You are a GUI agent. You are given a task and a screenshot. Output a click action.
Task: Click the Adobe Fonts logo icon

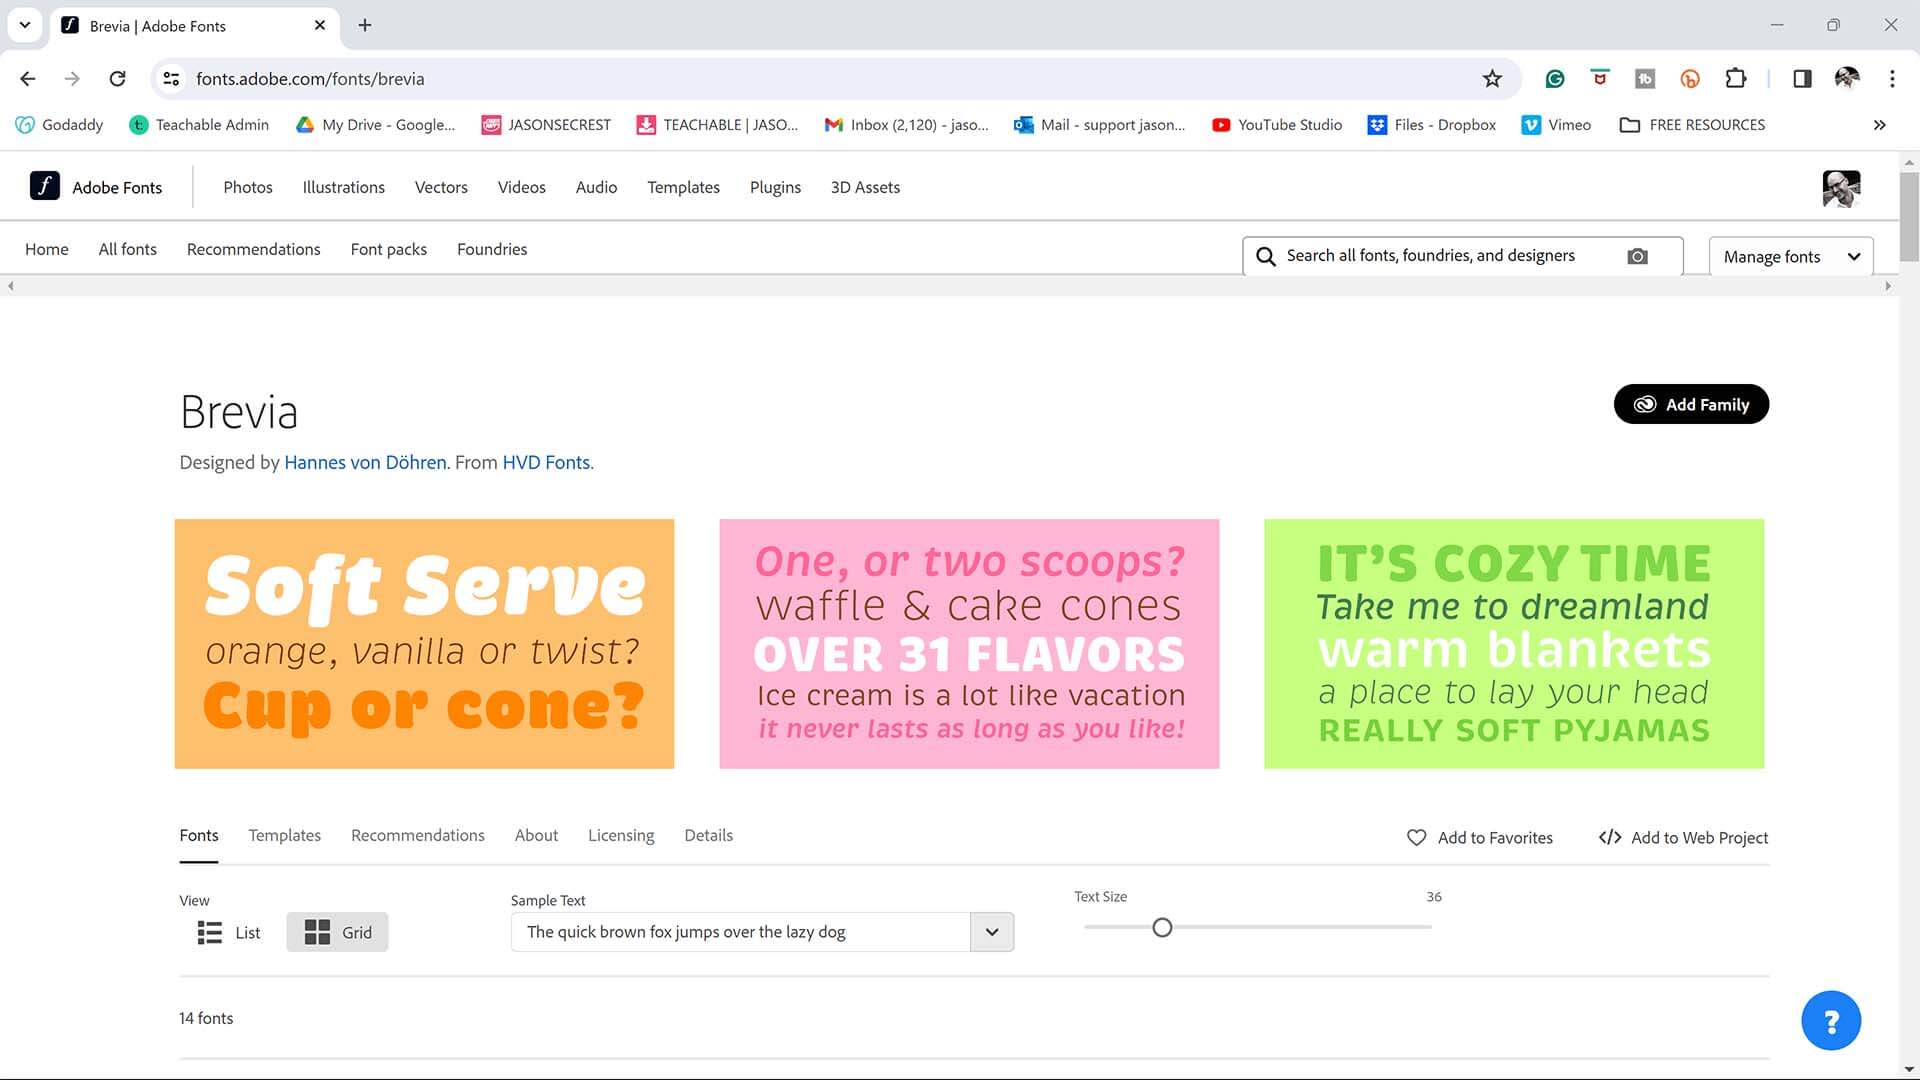[x=45, y=187]
